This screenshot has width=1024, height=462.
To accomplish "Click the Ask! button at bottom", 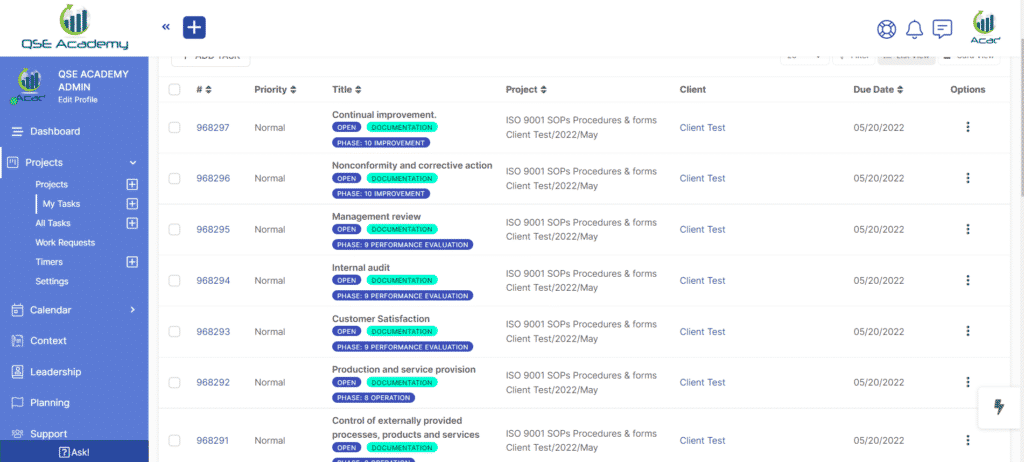I will [74, 452].
